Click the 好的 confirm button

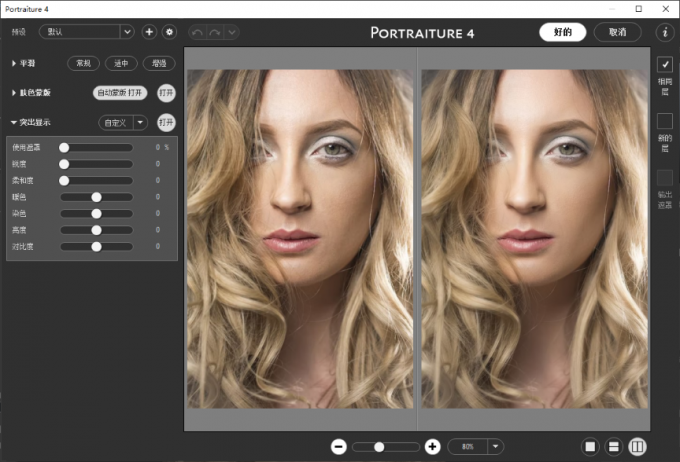click(562, 32)
